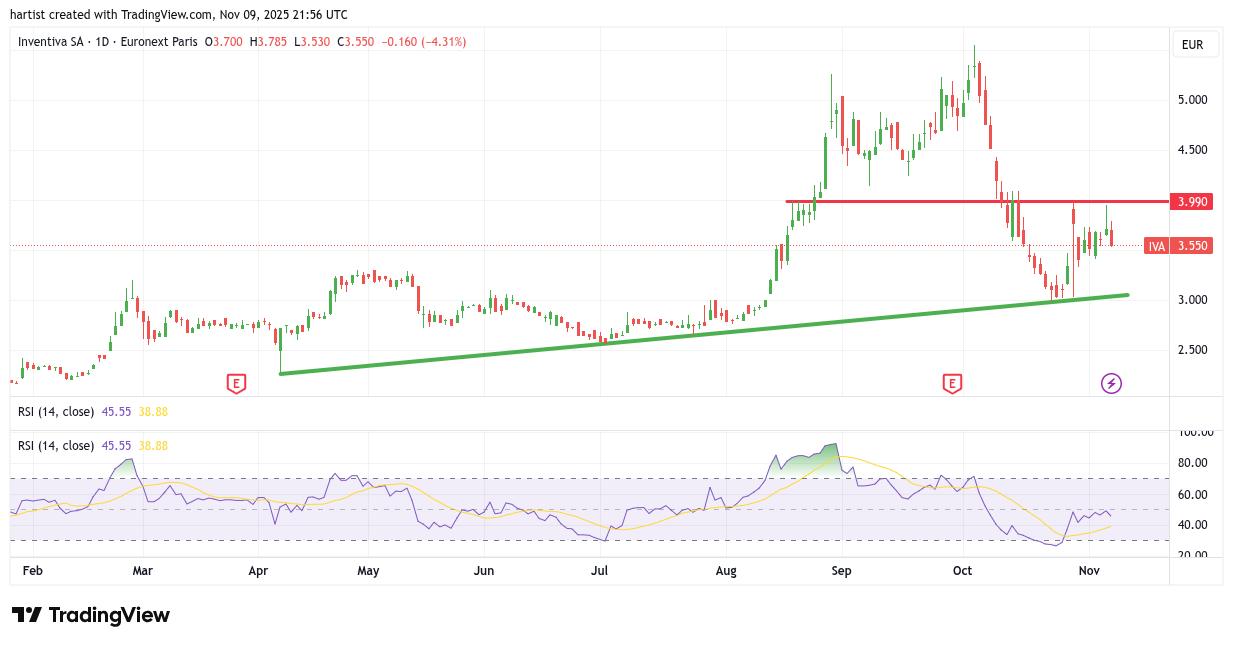Click the 5.000 level on price axis

coord(1192,100)
